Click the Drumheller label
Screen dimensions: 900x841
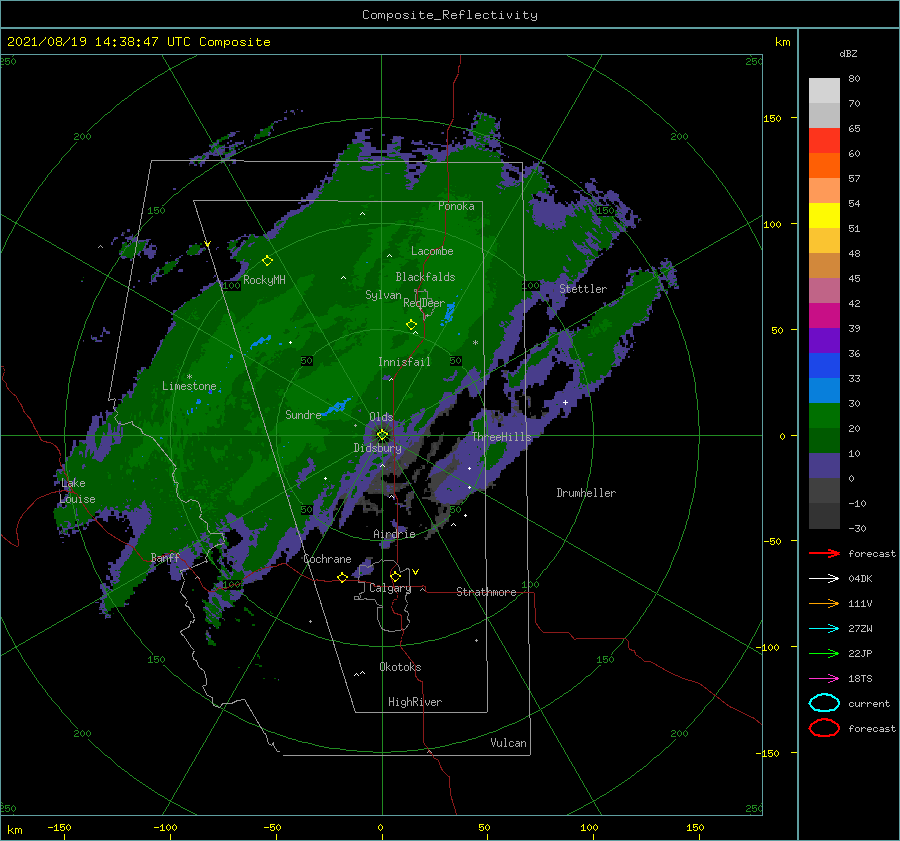click(x=586, y=493)
